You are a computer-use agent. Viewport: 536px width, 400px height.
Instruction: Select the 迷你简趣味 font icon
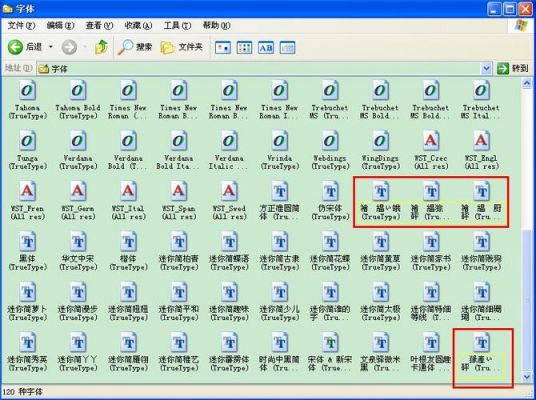[x=229, y=292]
